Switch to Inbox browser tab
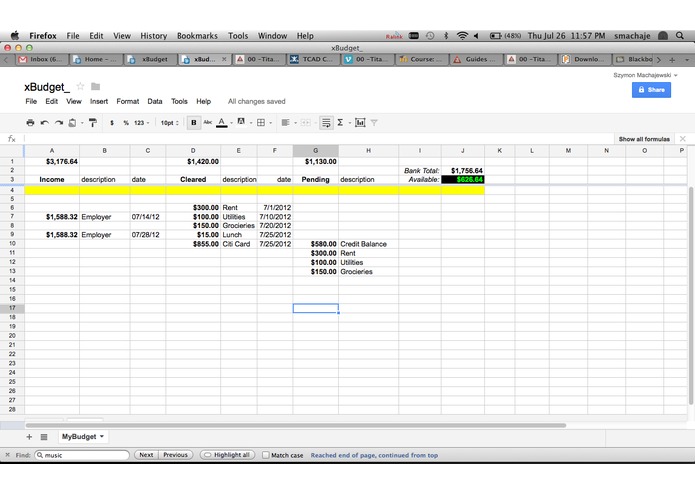This screenshot has height=494, width=695. (x=42, y=59)
